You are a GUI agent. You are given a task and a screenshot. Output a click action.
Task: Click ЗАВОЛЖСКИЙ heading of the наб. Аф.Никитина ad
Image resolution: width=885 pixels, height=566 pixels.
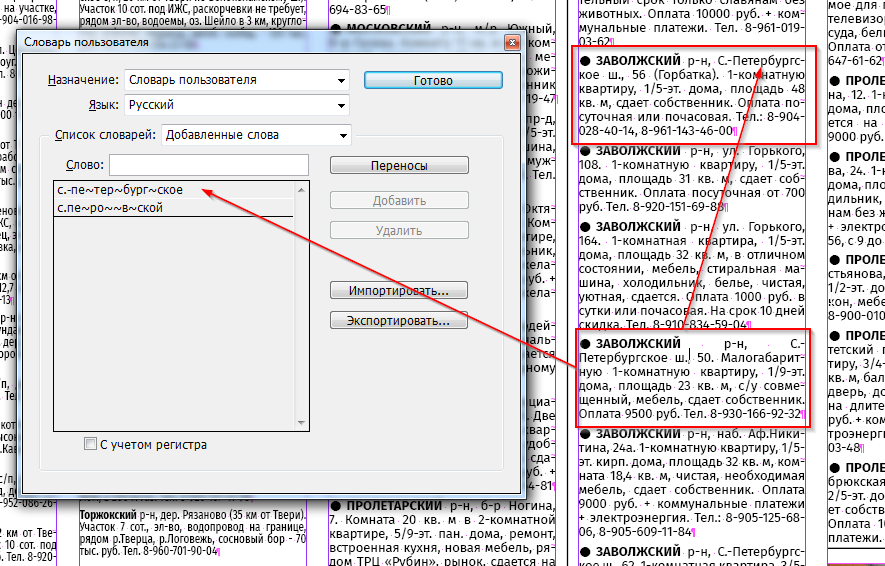(x=638, y=434)
